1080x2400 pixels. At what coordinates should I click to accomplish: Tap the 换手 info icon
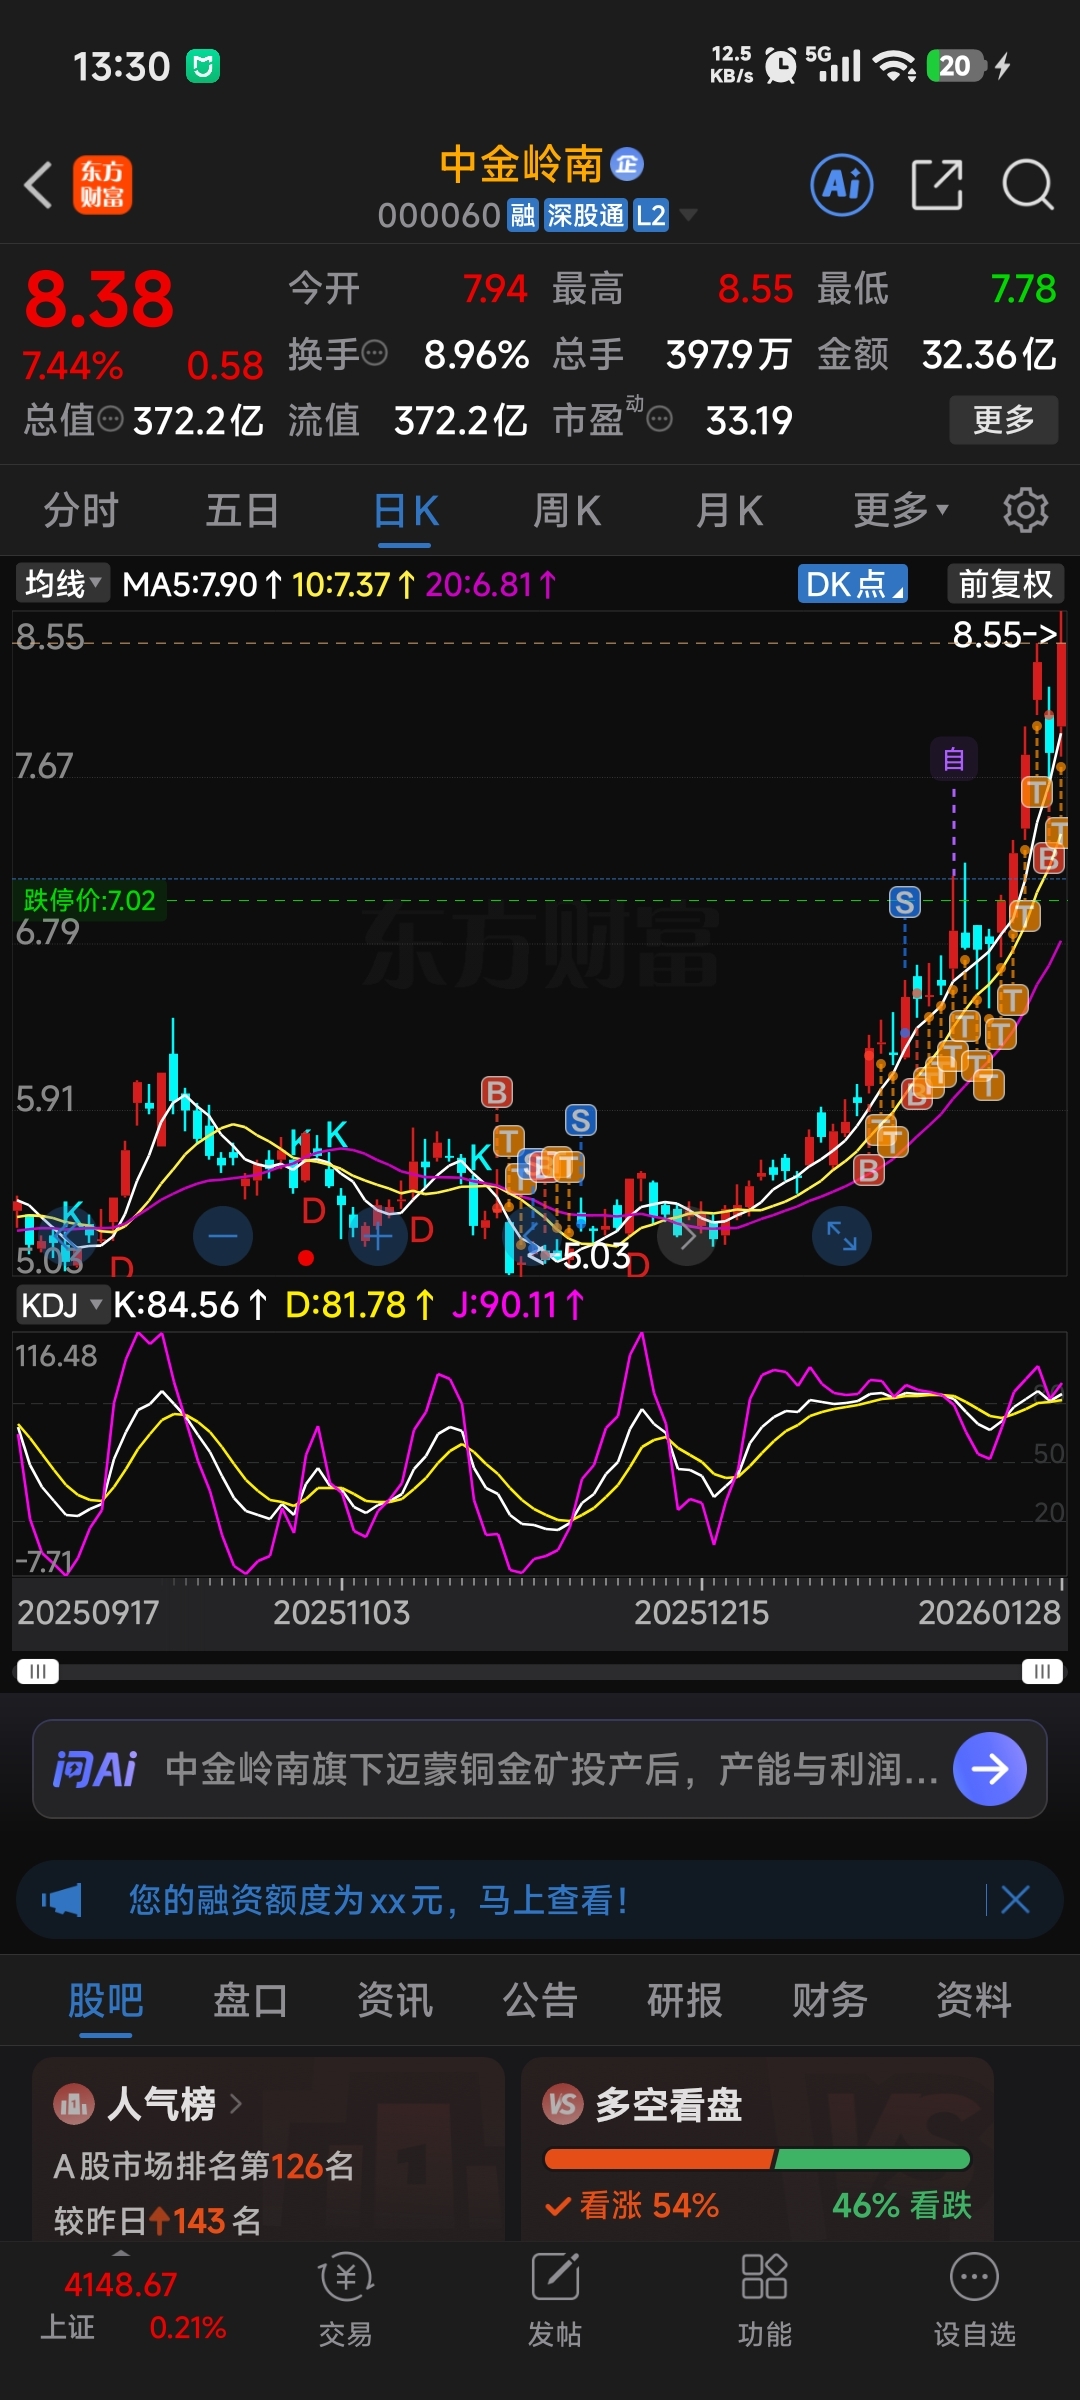[374, 353]
